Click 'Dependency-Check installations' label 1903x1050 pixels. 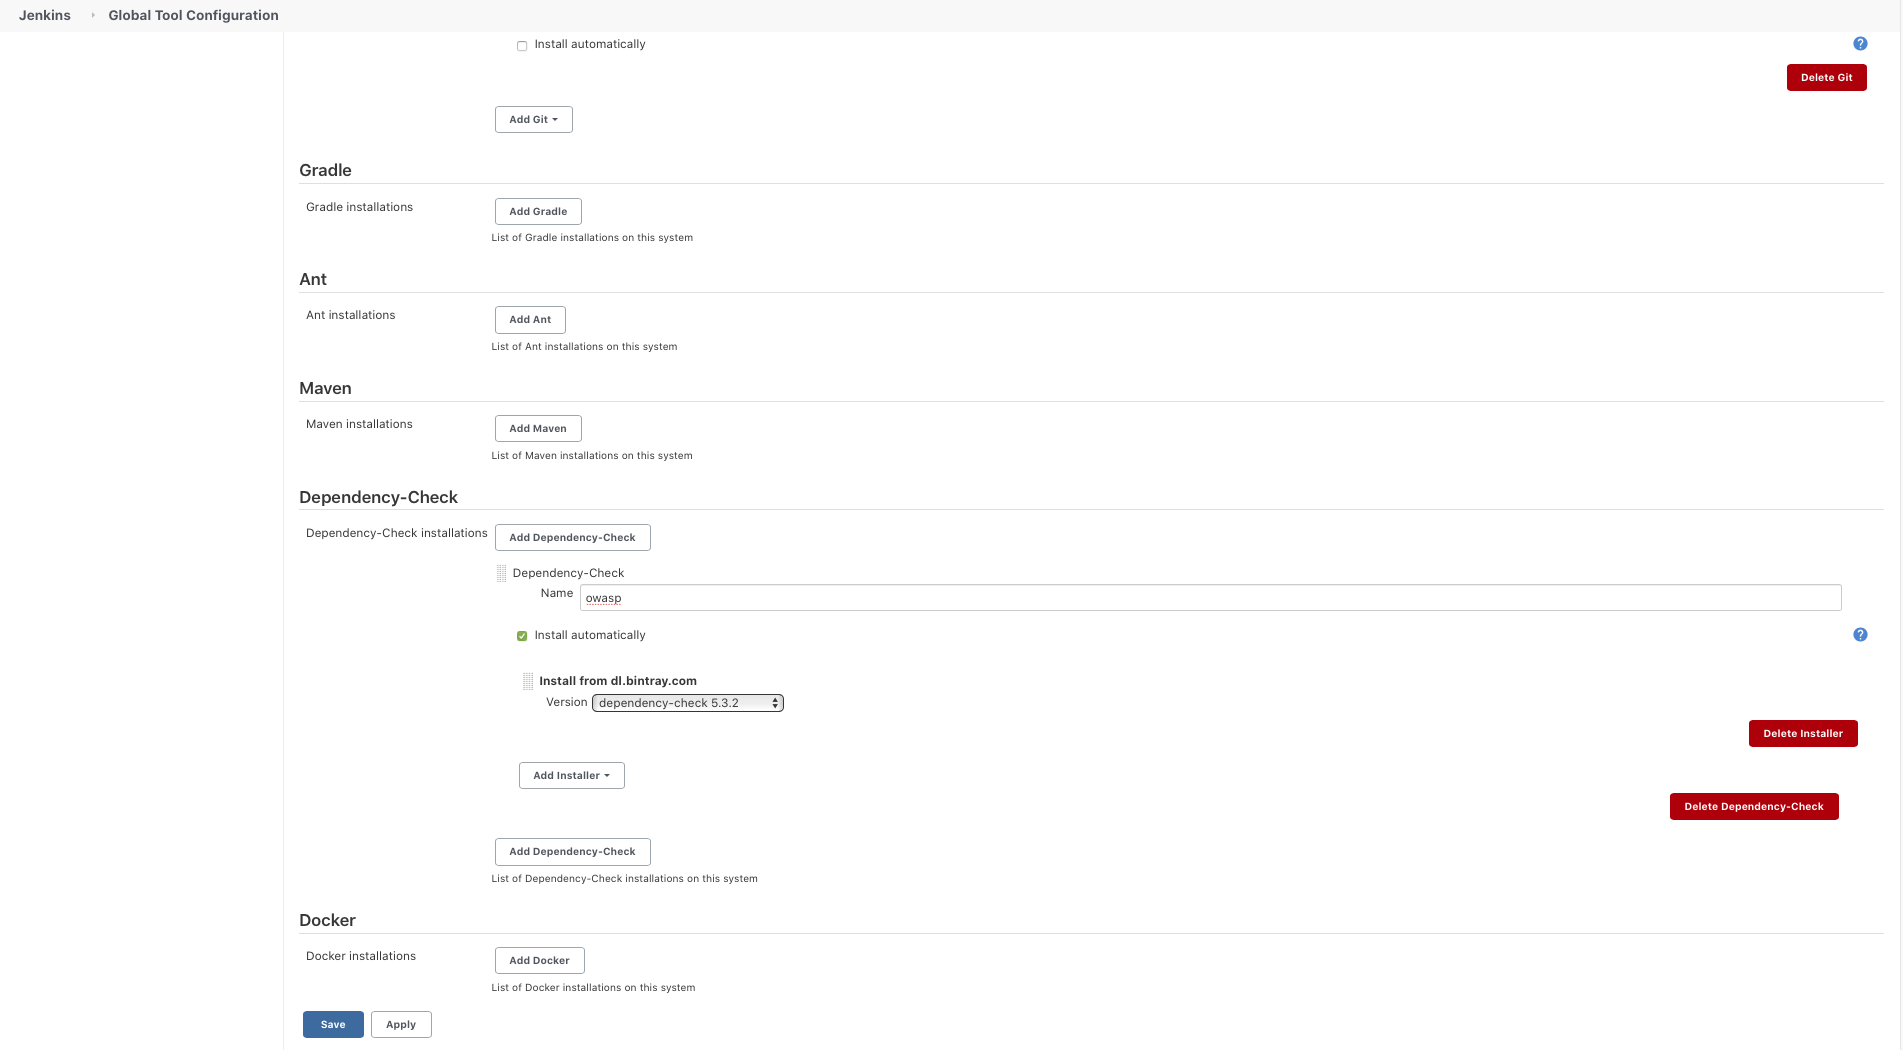(396, 533)
